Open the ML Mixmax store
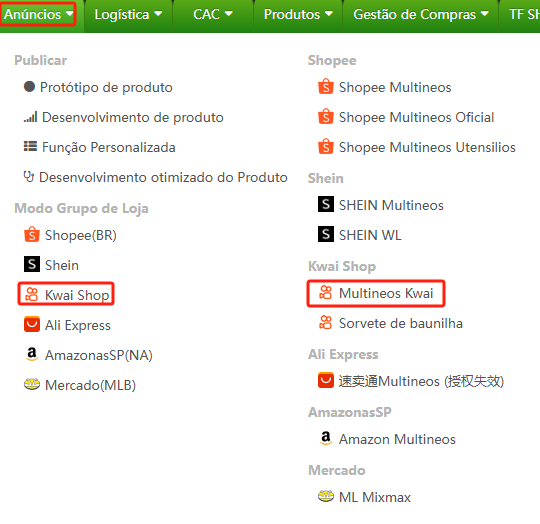This screenshot has width=540, height=524. [x=375, y=497]
